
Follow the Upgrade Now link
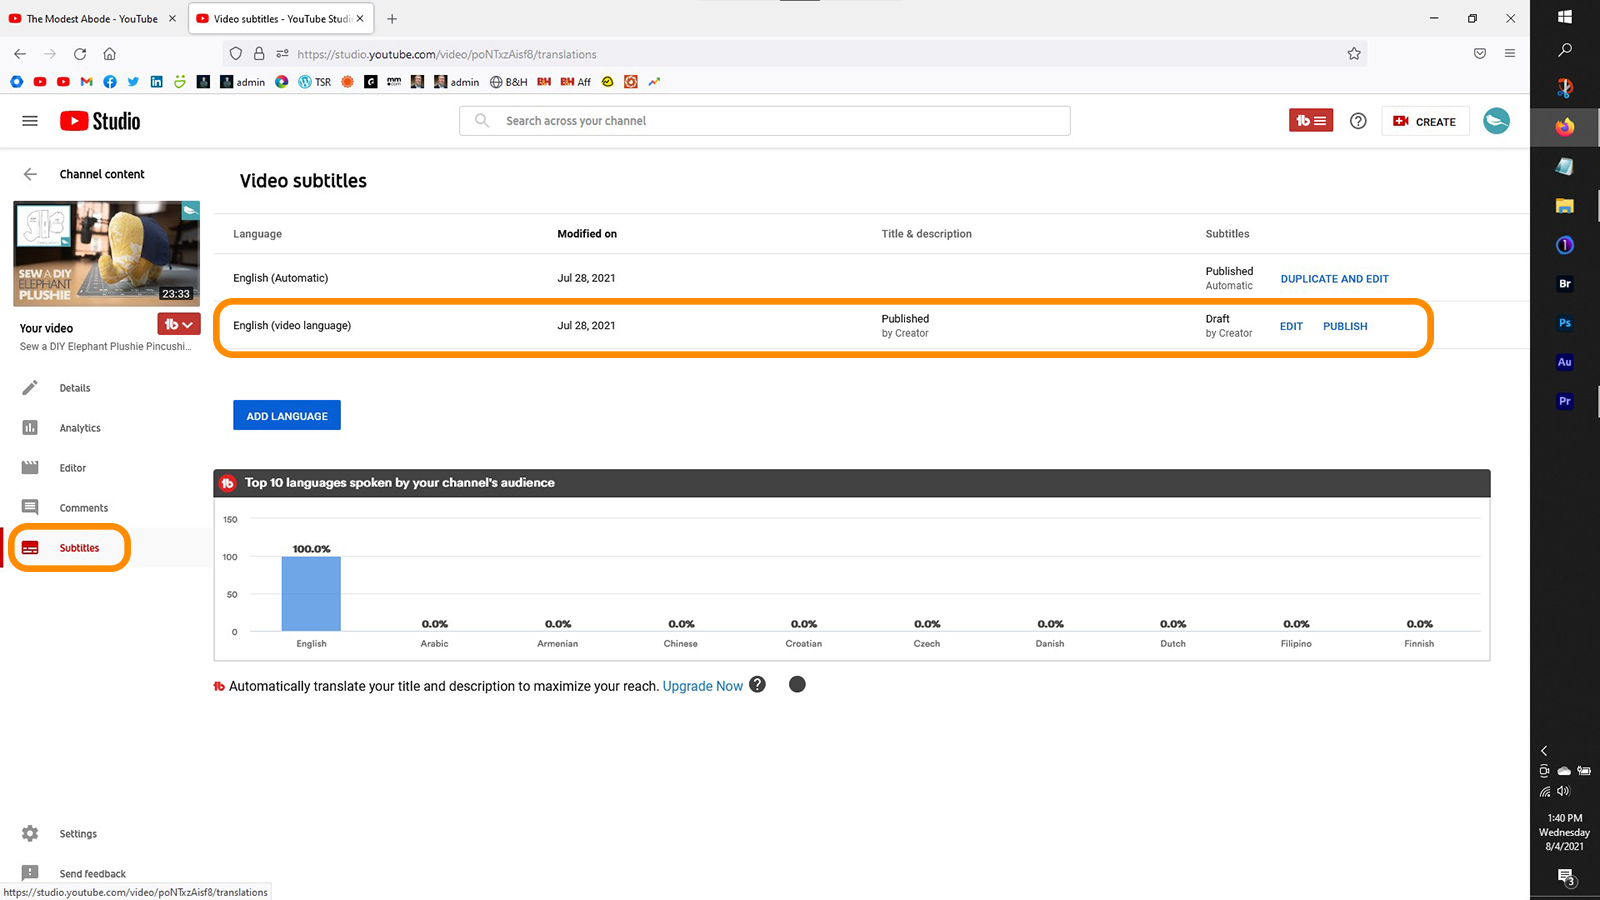702,686
